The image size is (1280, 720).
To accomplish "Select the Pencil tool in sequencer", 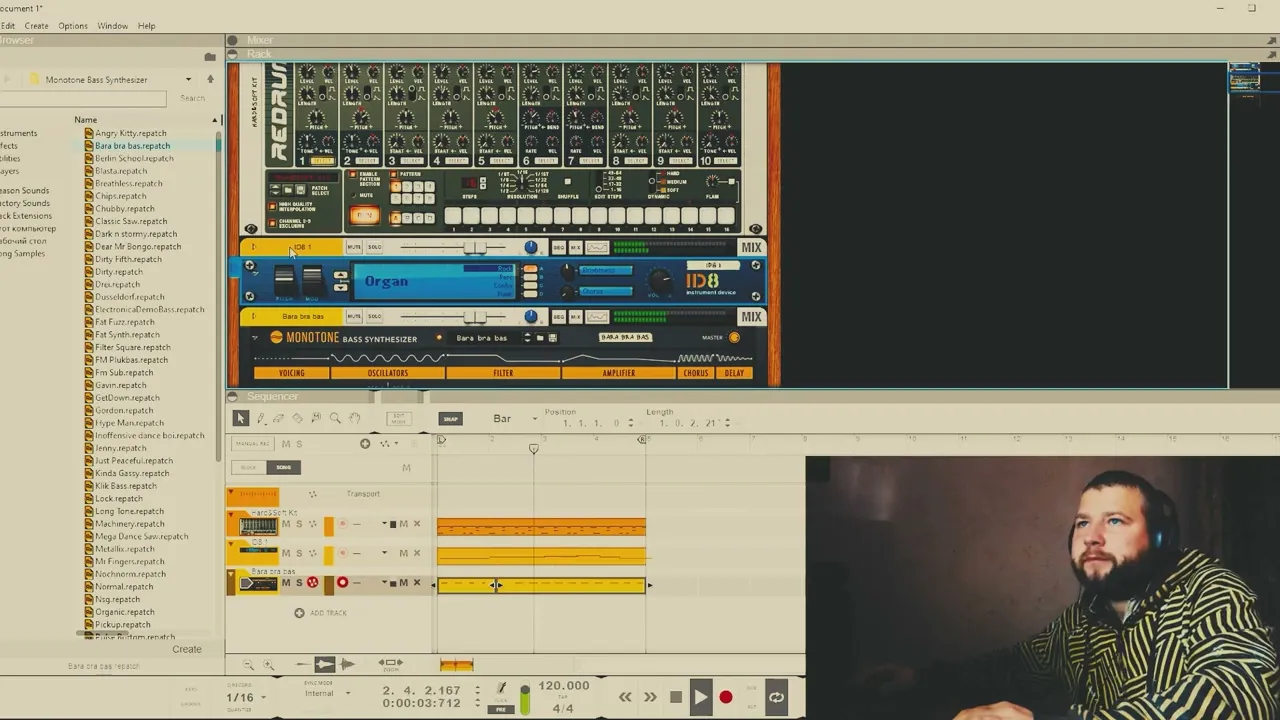I will click(260, 418).
